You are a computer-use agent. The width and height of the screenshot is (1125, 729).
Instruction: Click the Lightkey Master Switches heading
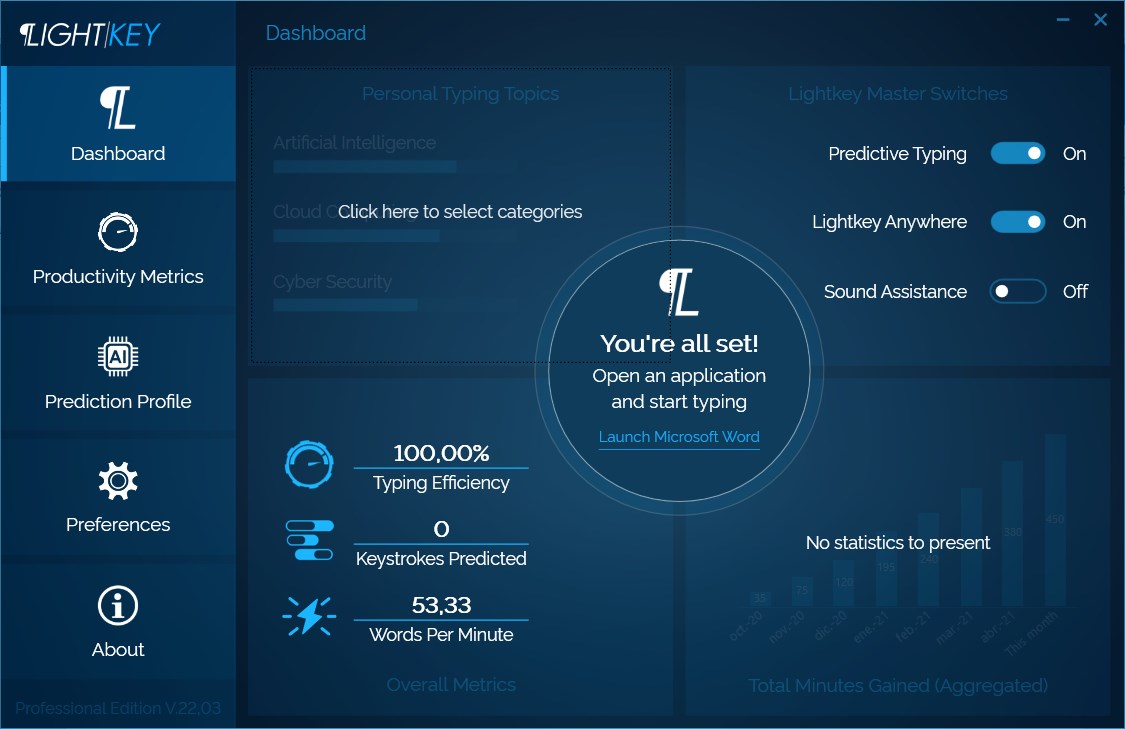898,94
